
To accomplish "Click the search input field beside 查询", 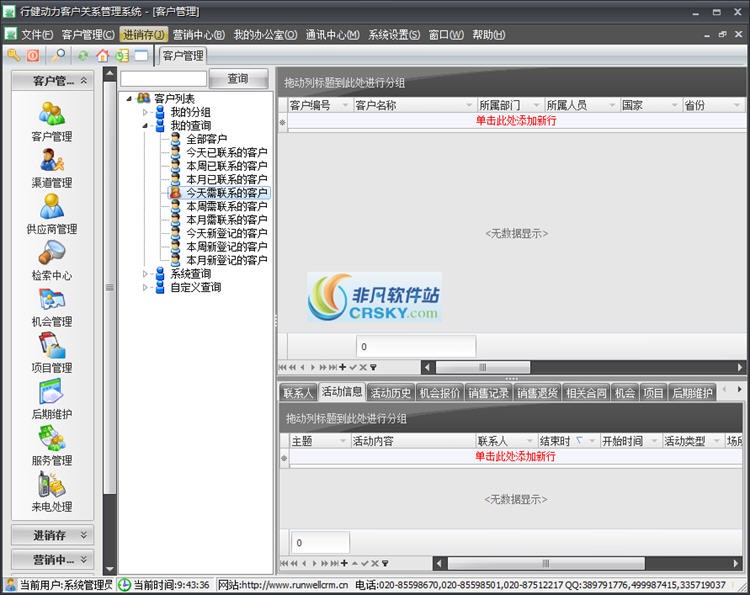I will (163, 78).
